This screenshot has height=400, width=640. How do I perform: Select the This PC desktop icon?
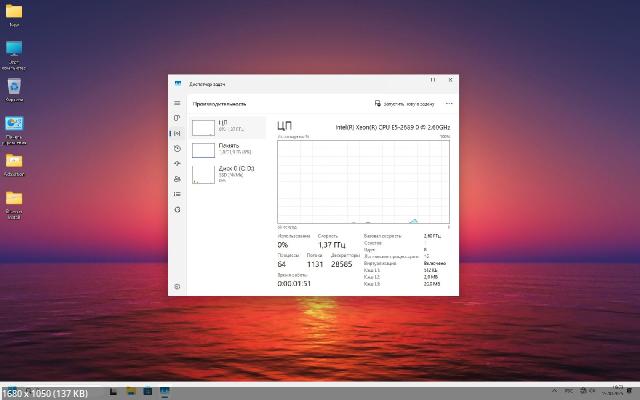(14, 51)
